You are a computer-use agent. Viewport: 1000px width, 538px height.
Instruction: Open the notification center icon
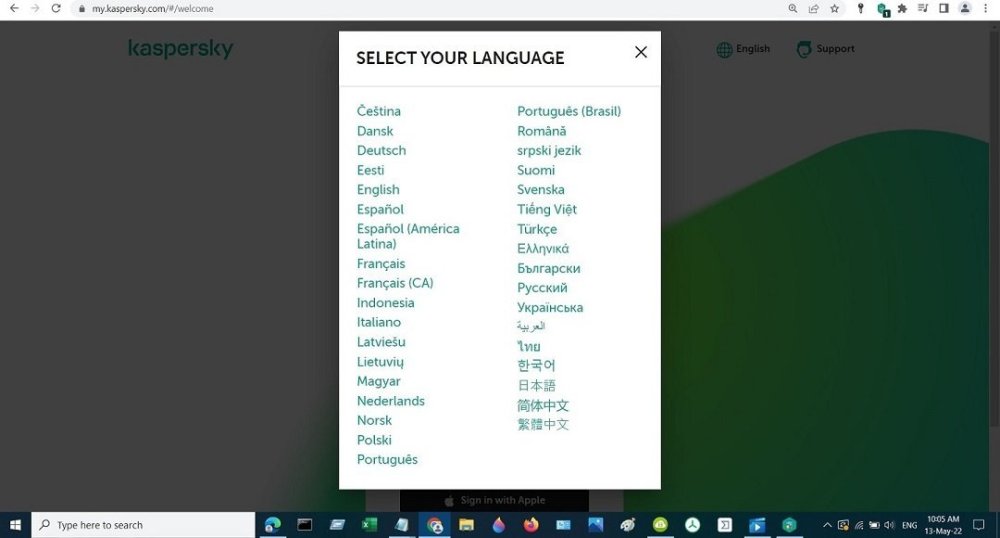pos(979,525)
